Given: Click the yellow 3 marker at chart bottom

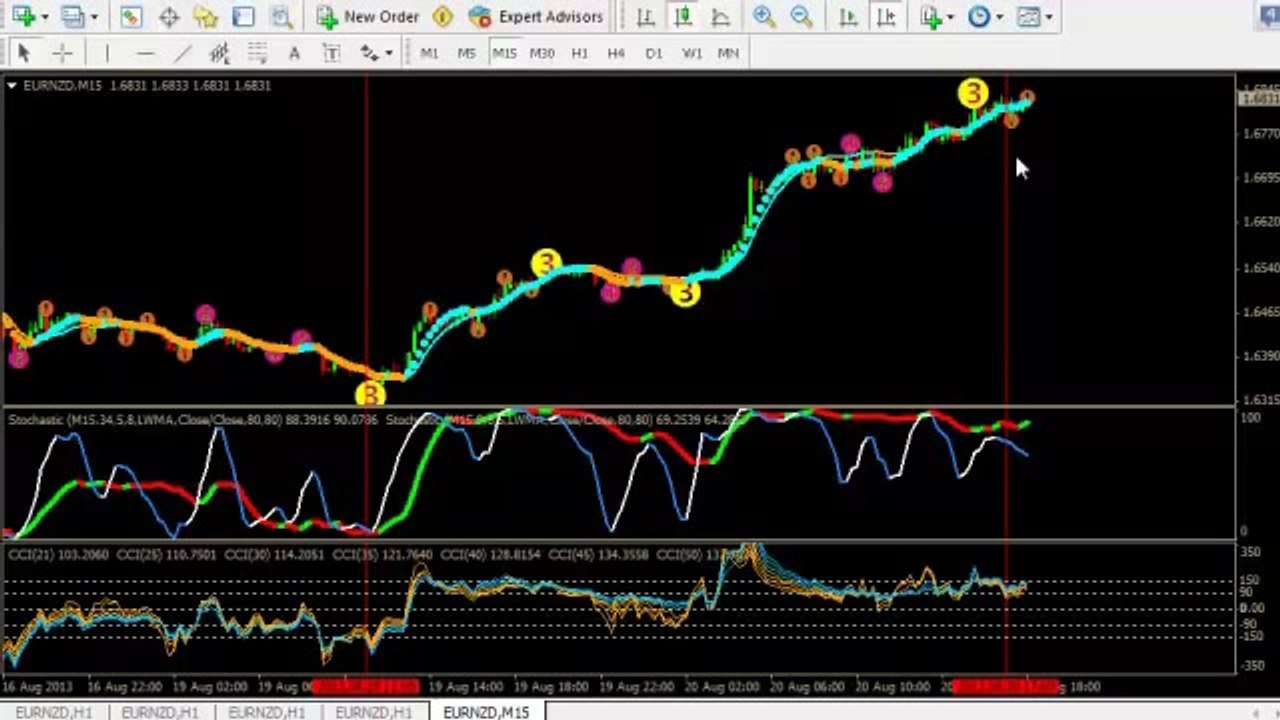Looking at the screenshot, I should 370,394.
